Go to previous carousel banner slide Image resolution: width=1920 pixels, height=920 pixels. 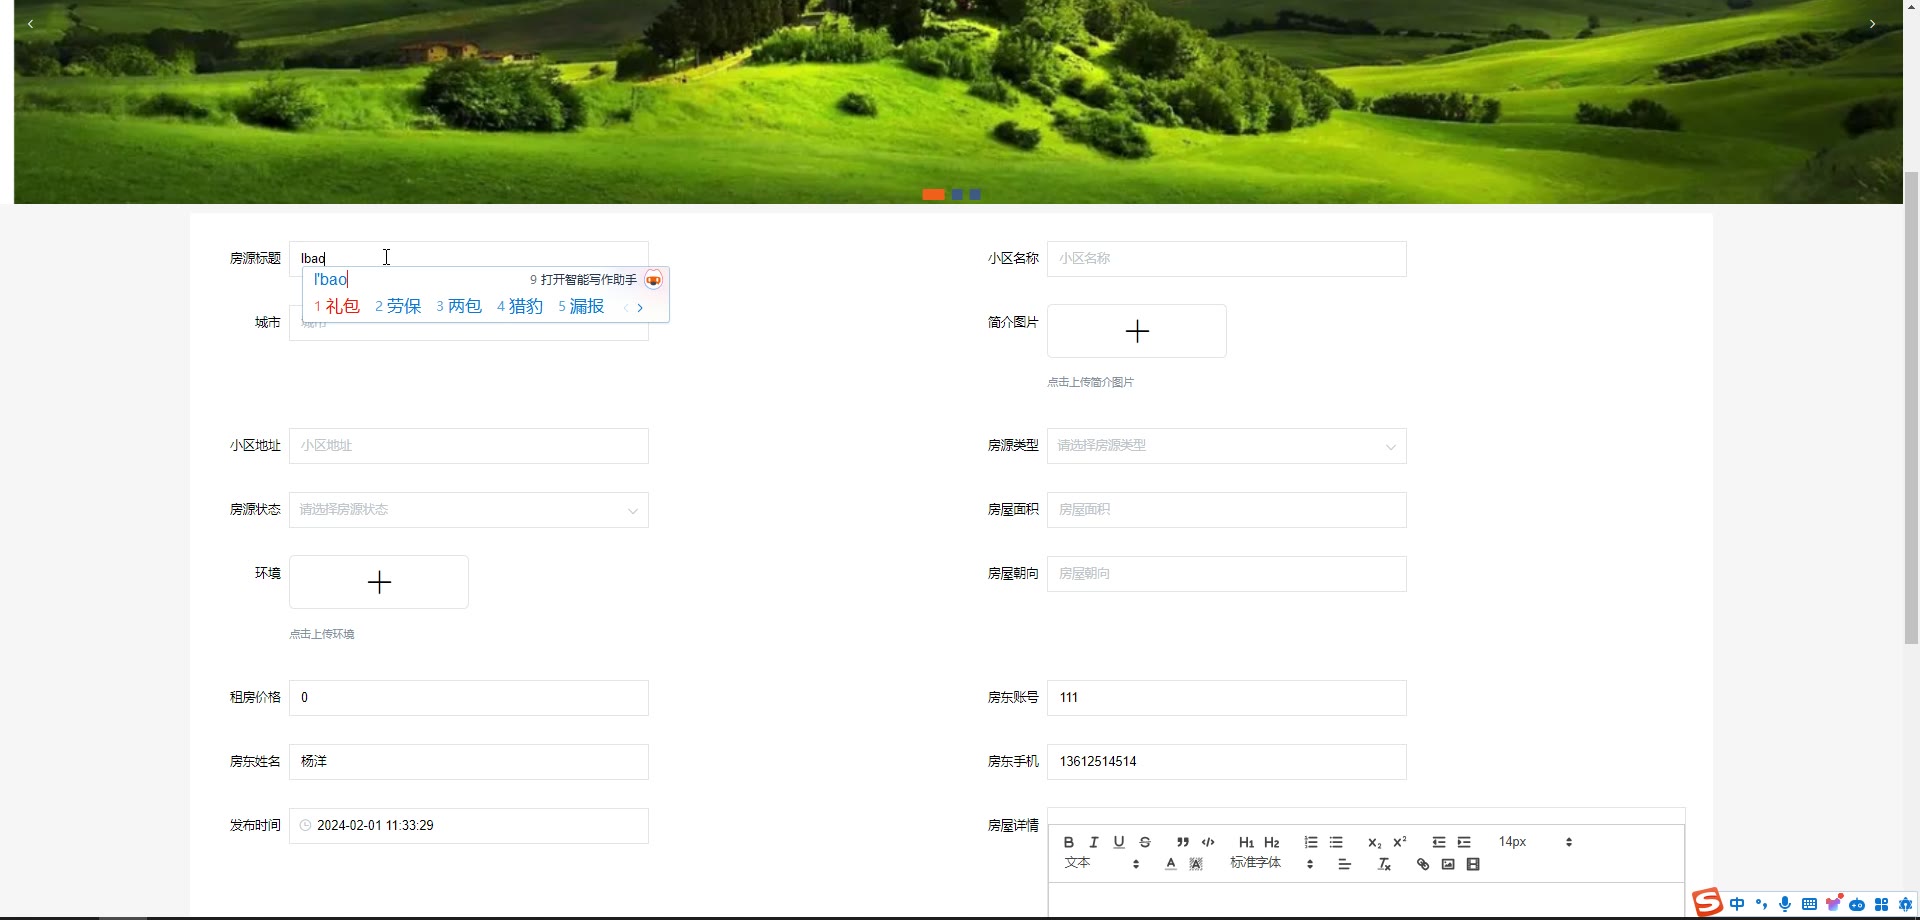(x=30, y=23)
